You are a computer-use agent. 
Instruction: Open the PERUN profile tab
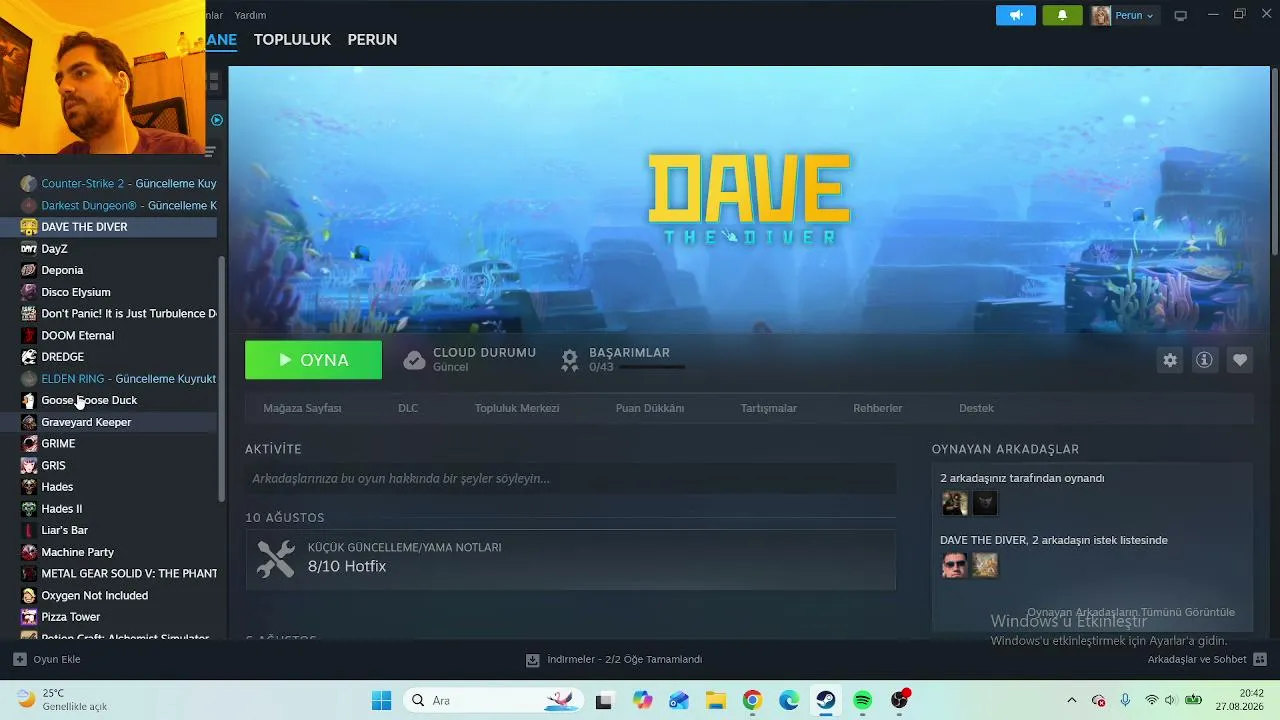372,40
